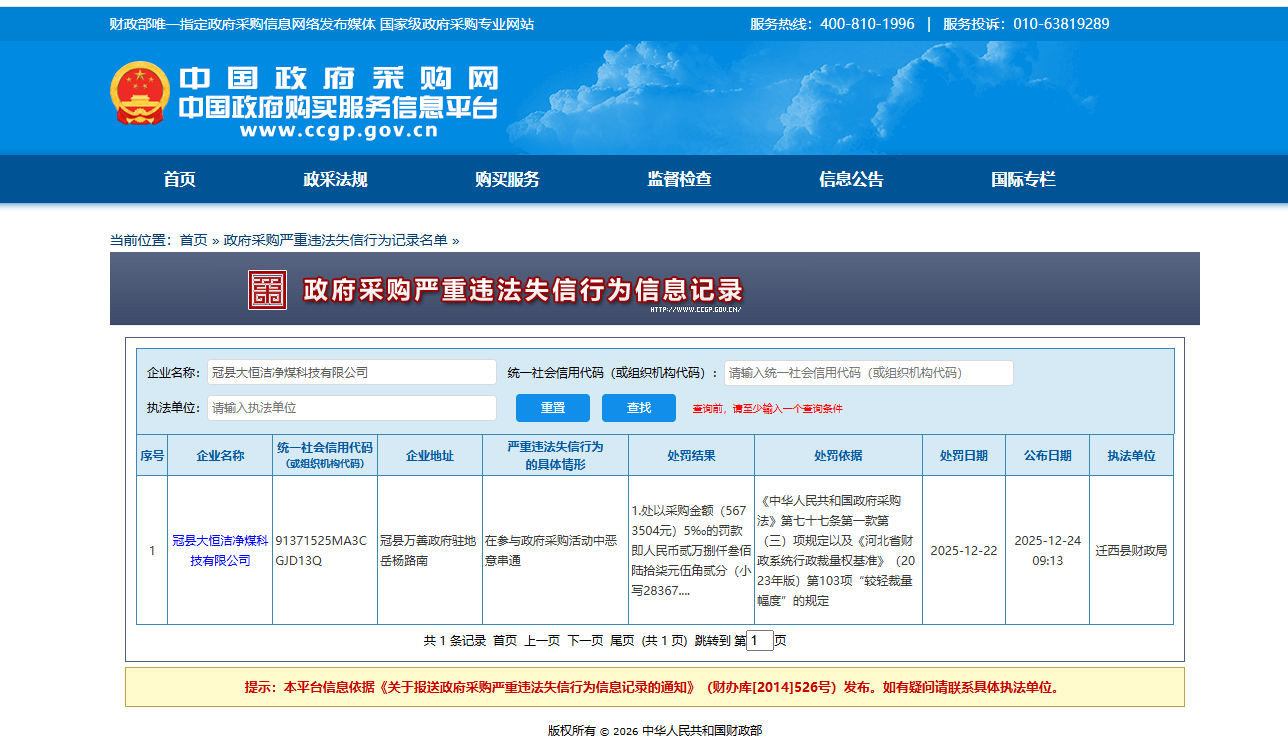
Task: Click the red seal icon in banner
Action: click(x=267, y=290)
